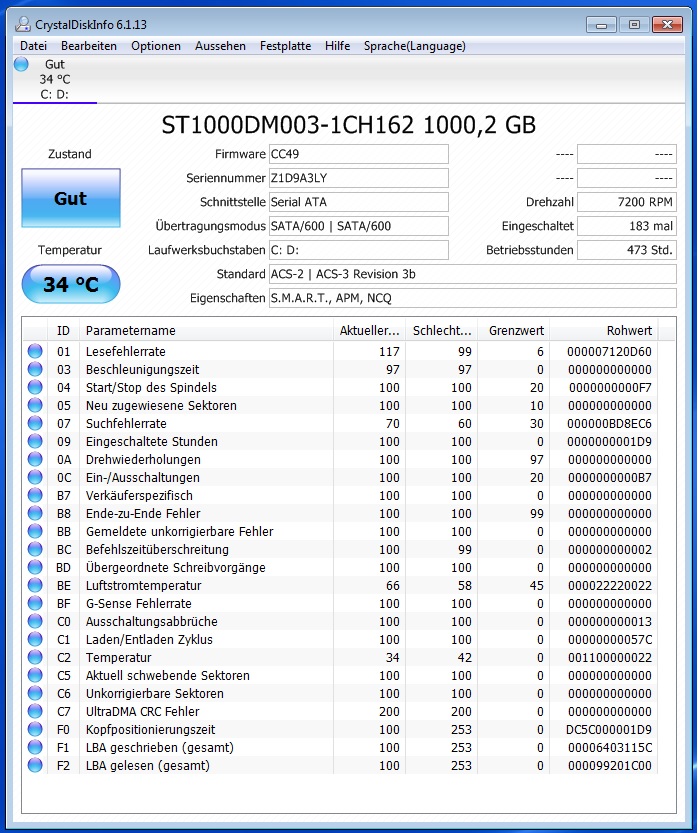Click the status orb of Start/Stop des Spindels
698x833 pixels.
[x=35, y=387]
